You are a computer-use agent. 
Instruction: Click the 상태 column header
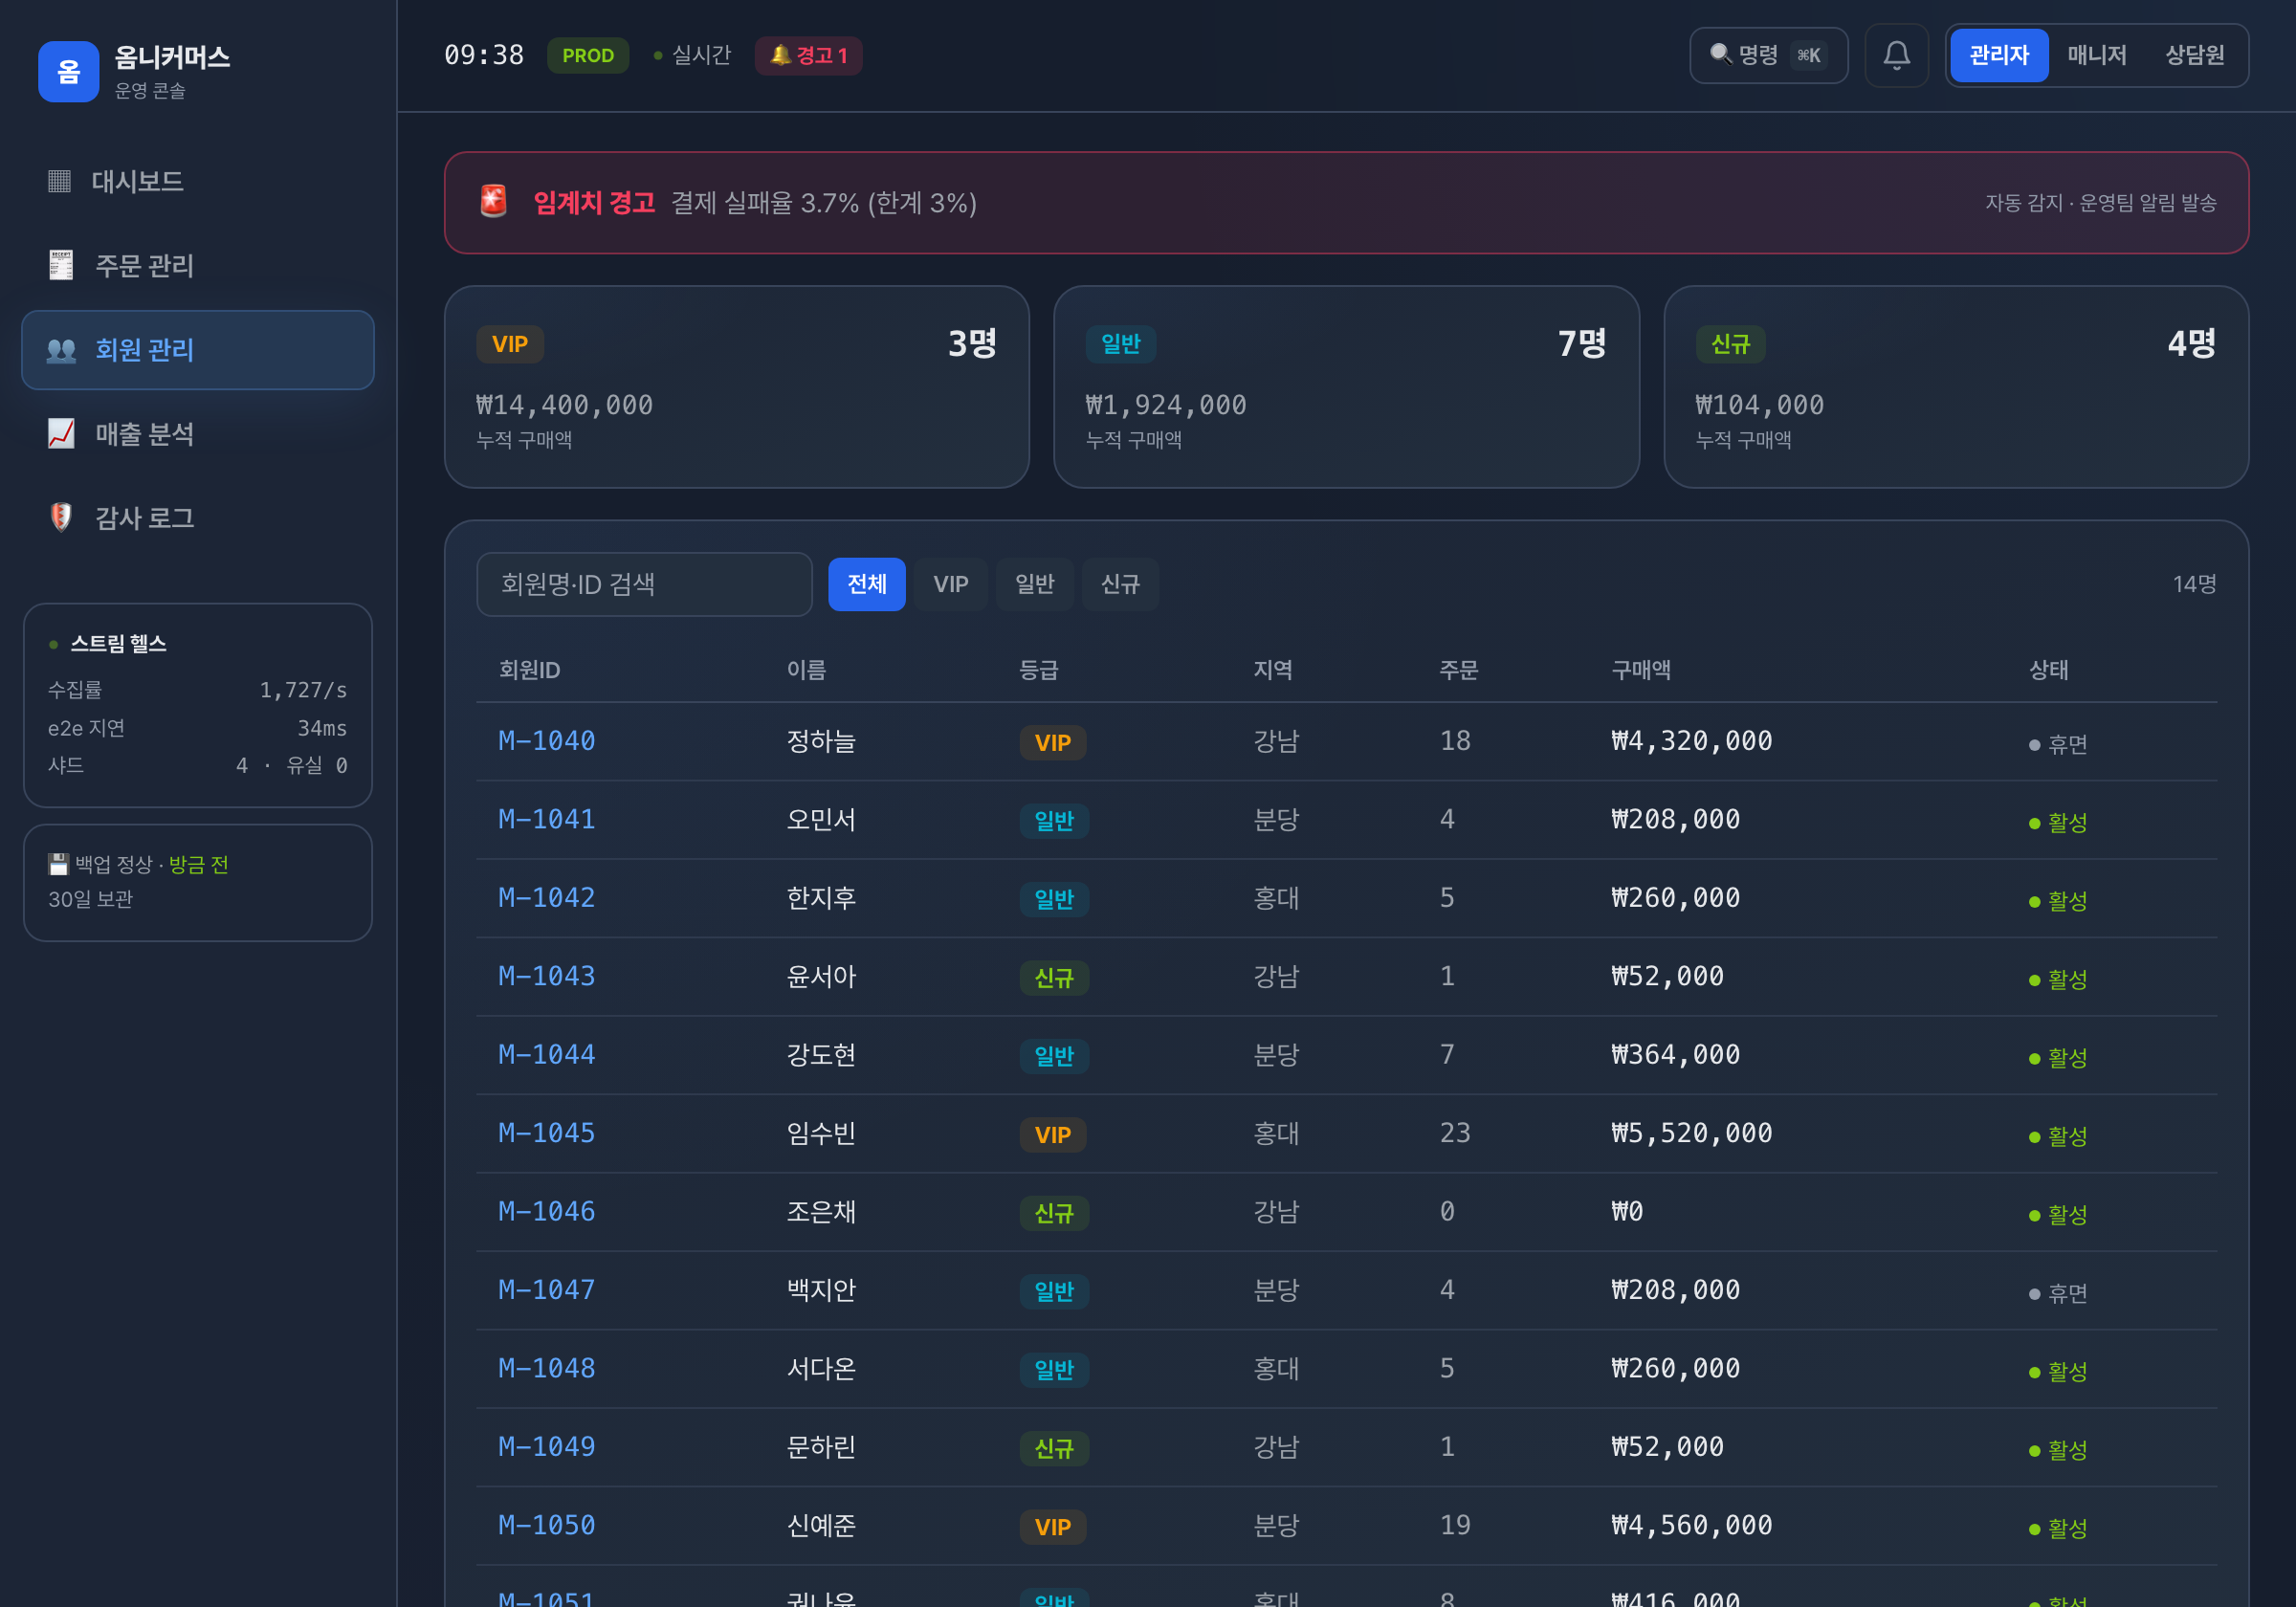[2049, 670]
